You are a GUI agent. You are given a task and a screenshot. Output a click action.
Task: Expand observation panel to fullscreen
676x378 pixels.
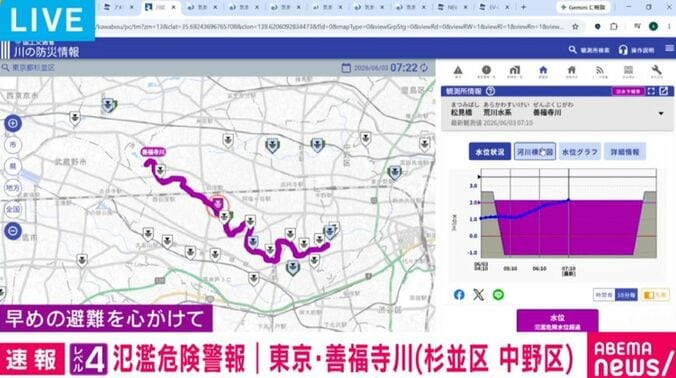coord(651,91)
